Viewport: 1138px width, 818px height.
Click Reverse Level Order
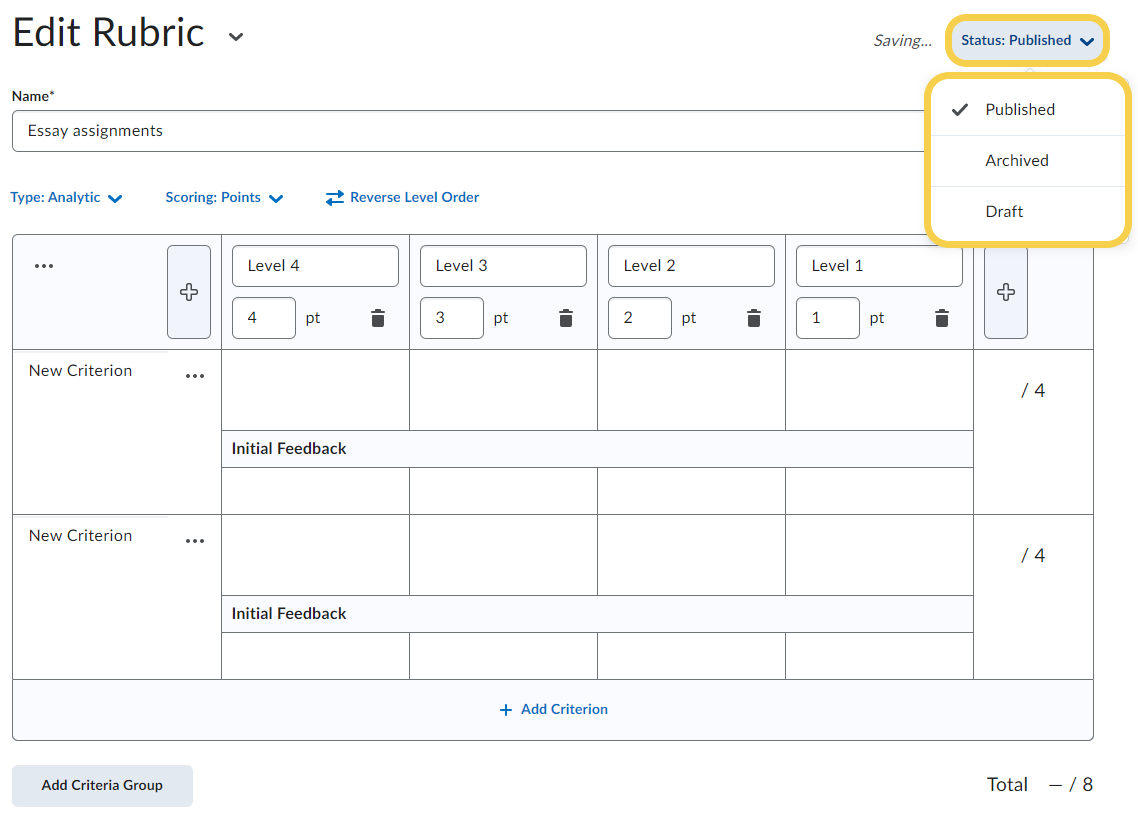pyautogui.click(x=402, y=198)
